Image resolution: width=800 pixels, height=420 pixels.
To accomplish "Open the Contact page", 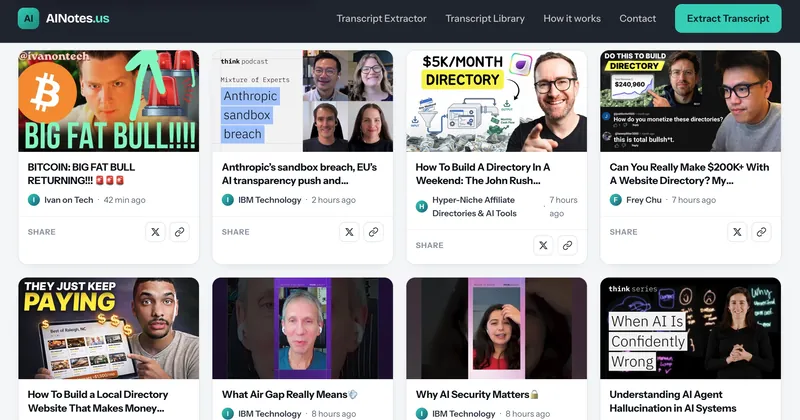I will click(x=637, y=18).
